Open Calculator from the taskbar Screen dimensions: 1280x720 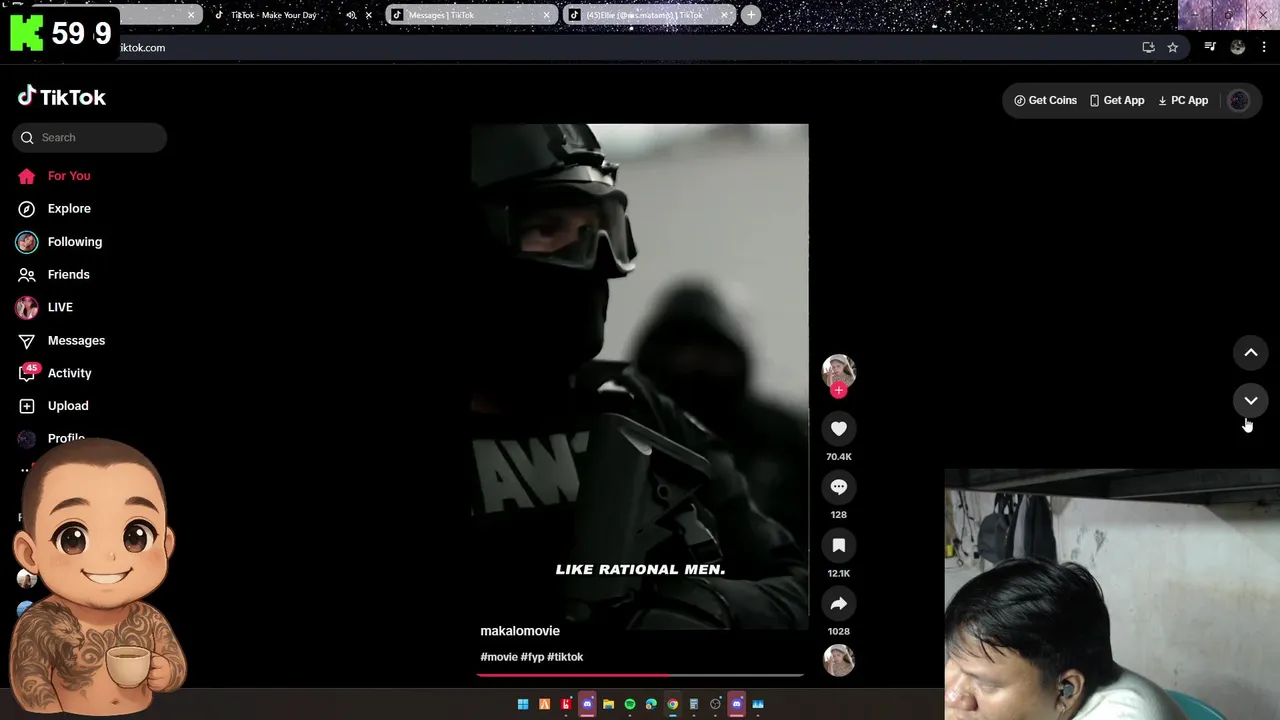coord(693,704)
